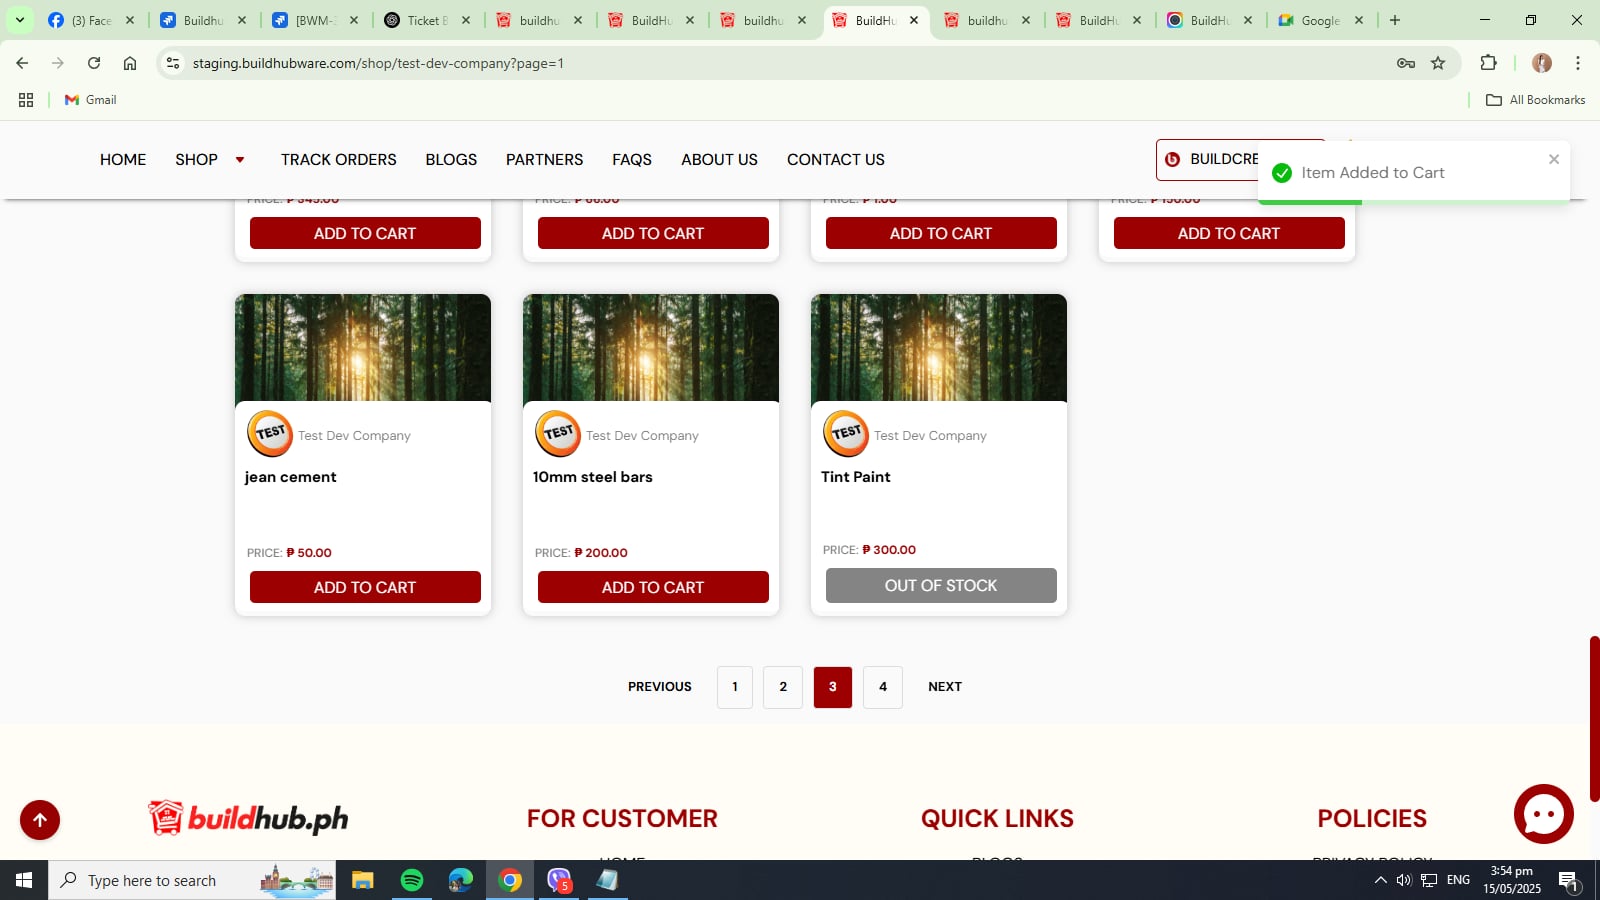Click the buildhub.ph footer logo

click(249, 818)
